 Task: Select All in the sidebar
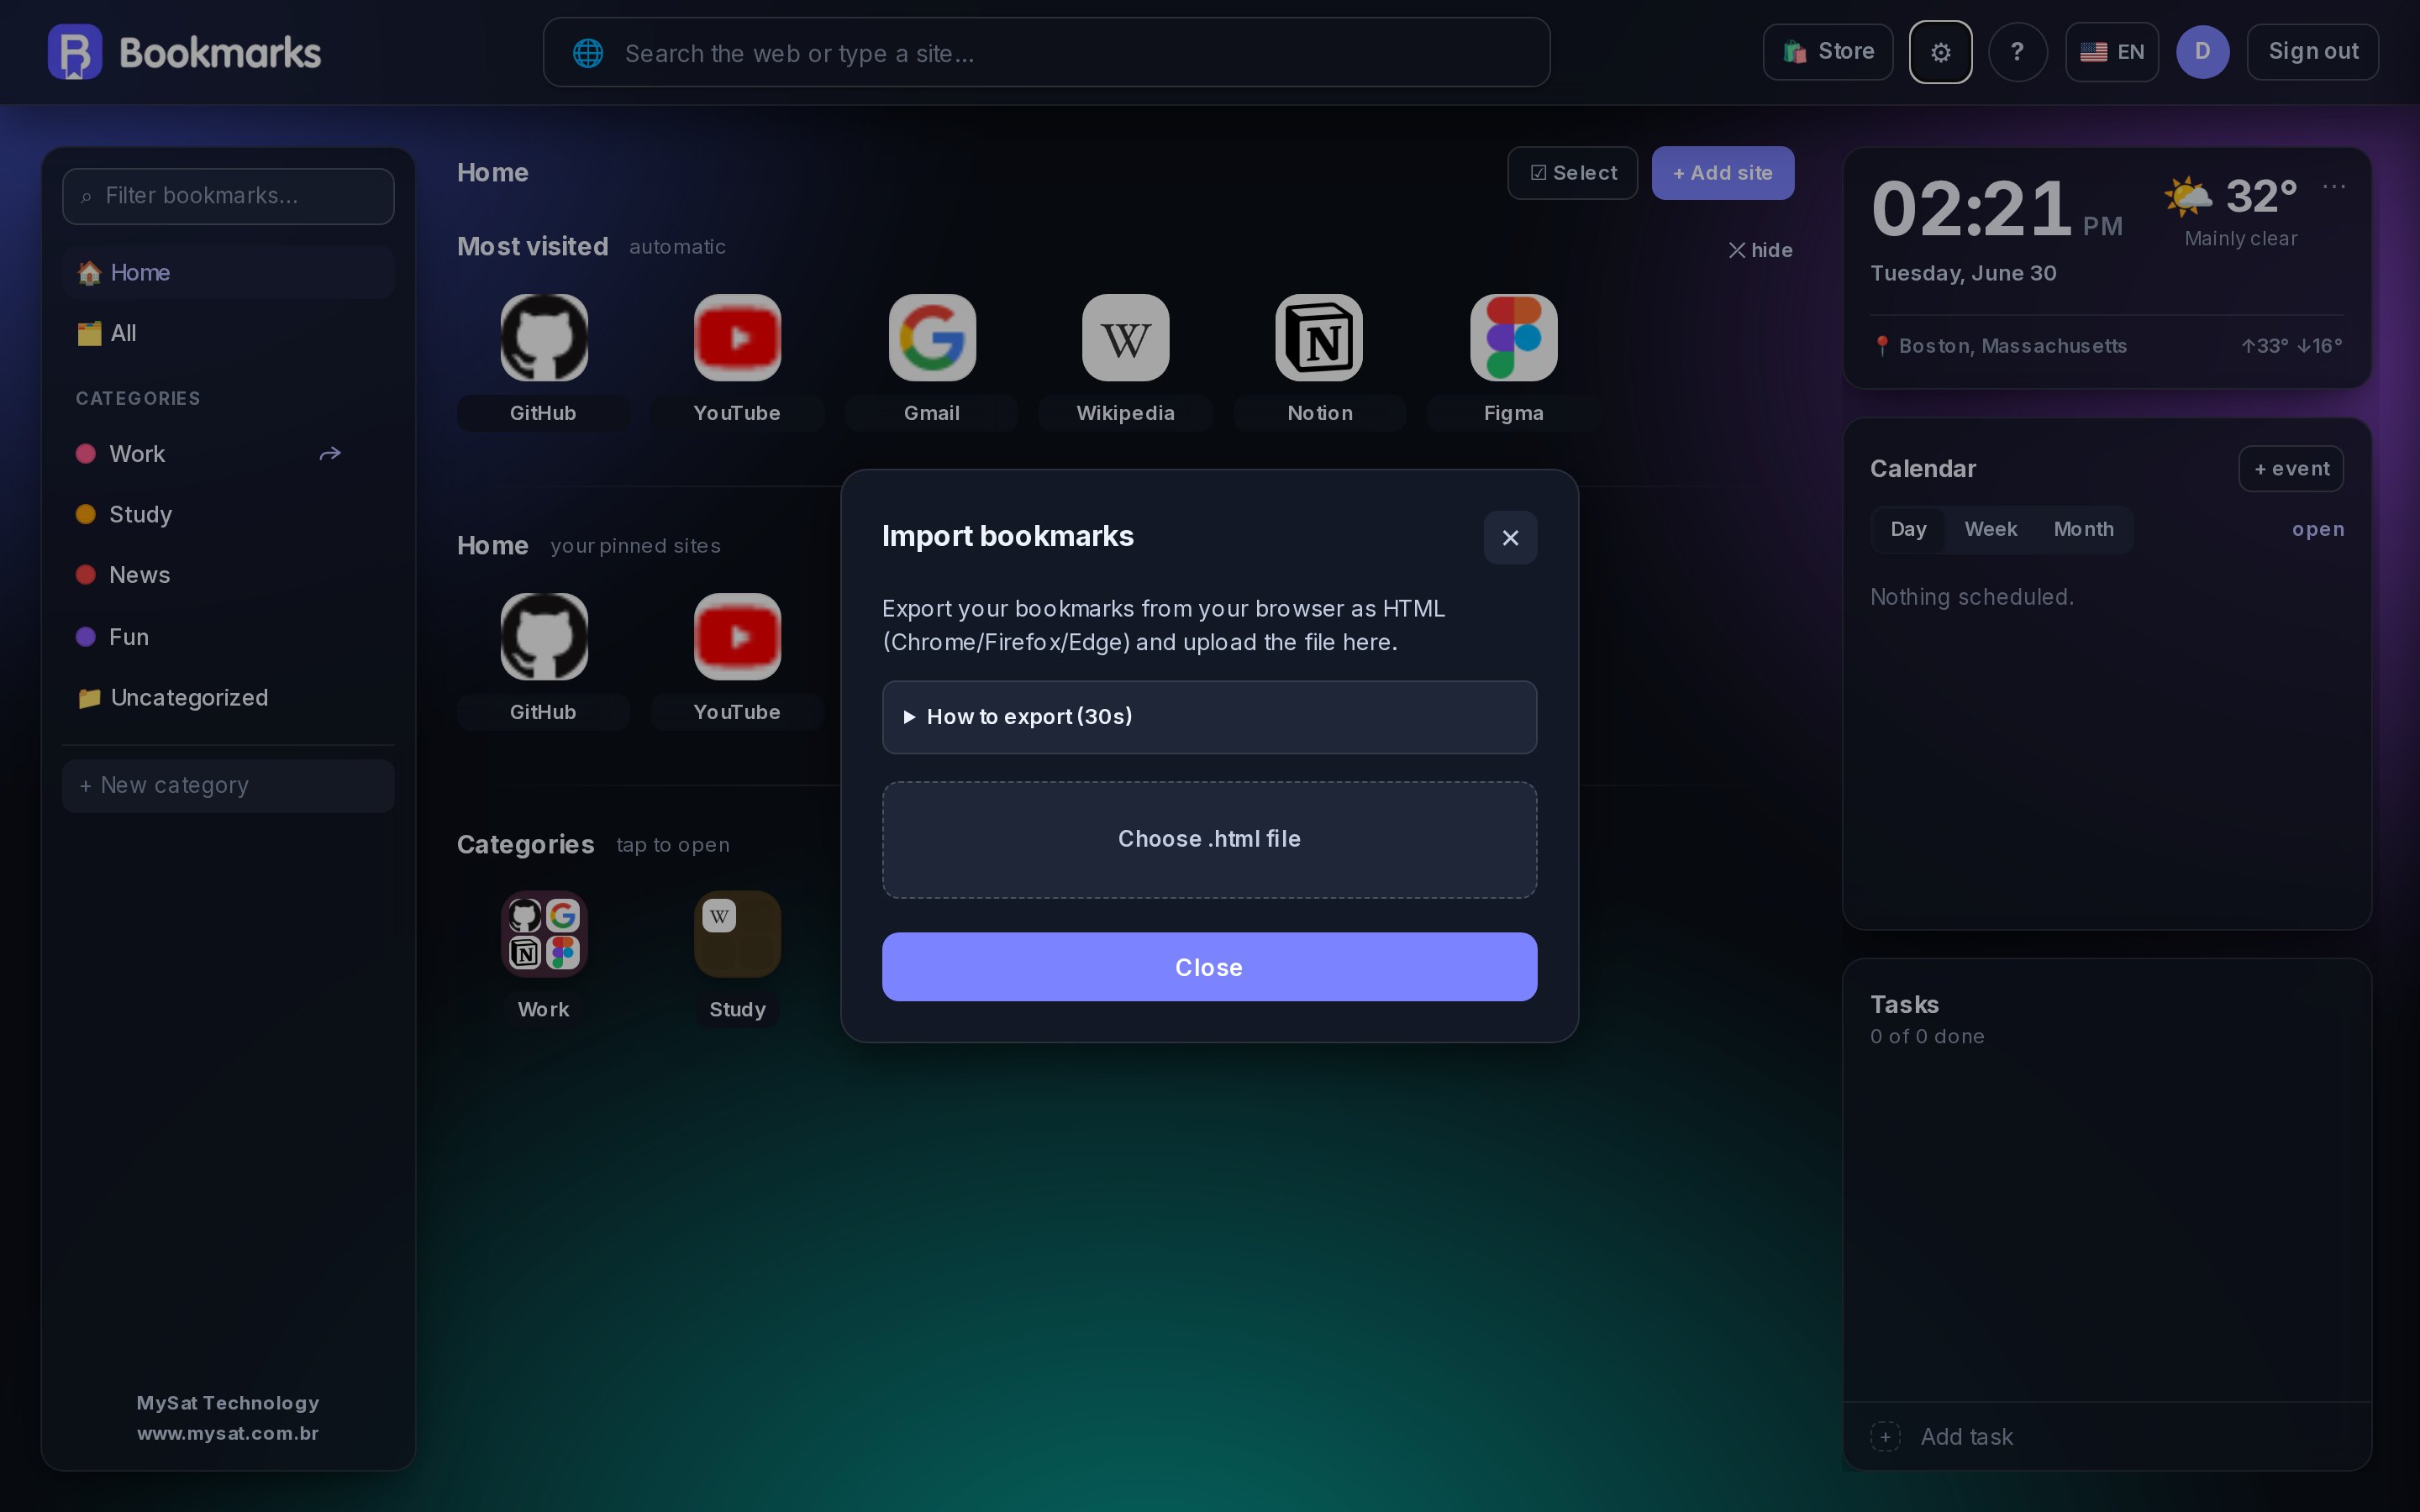[x=228, y=333]
